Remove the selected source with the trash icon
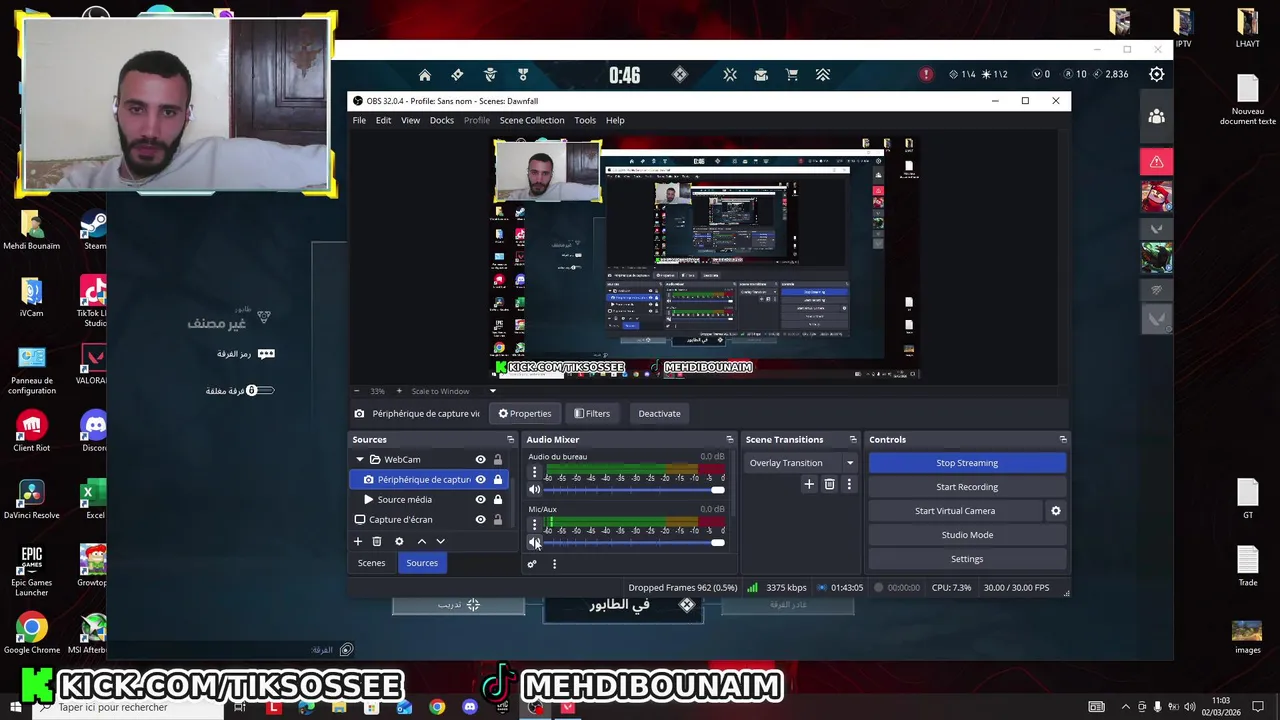1280x720 pixels. click(377, 541)
